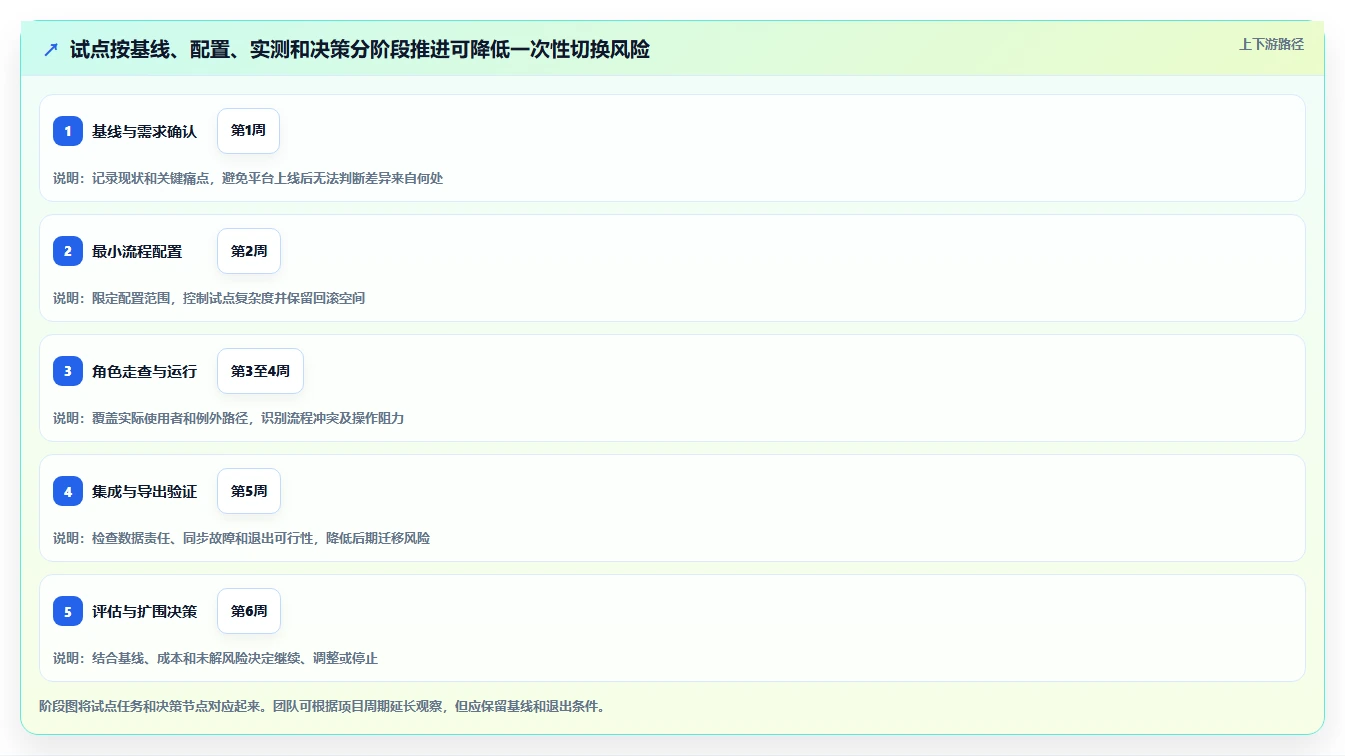This screenshot has width=1345, height=756.
Task: Click the arrow icon beside the headline
Action: [51, 49]
